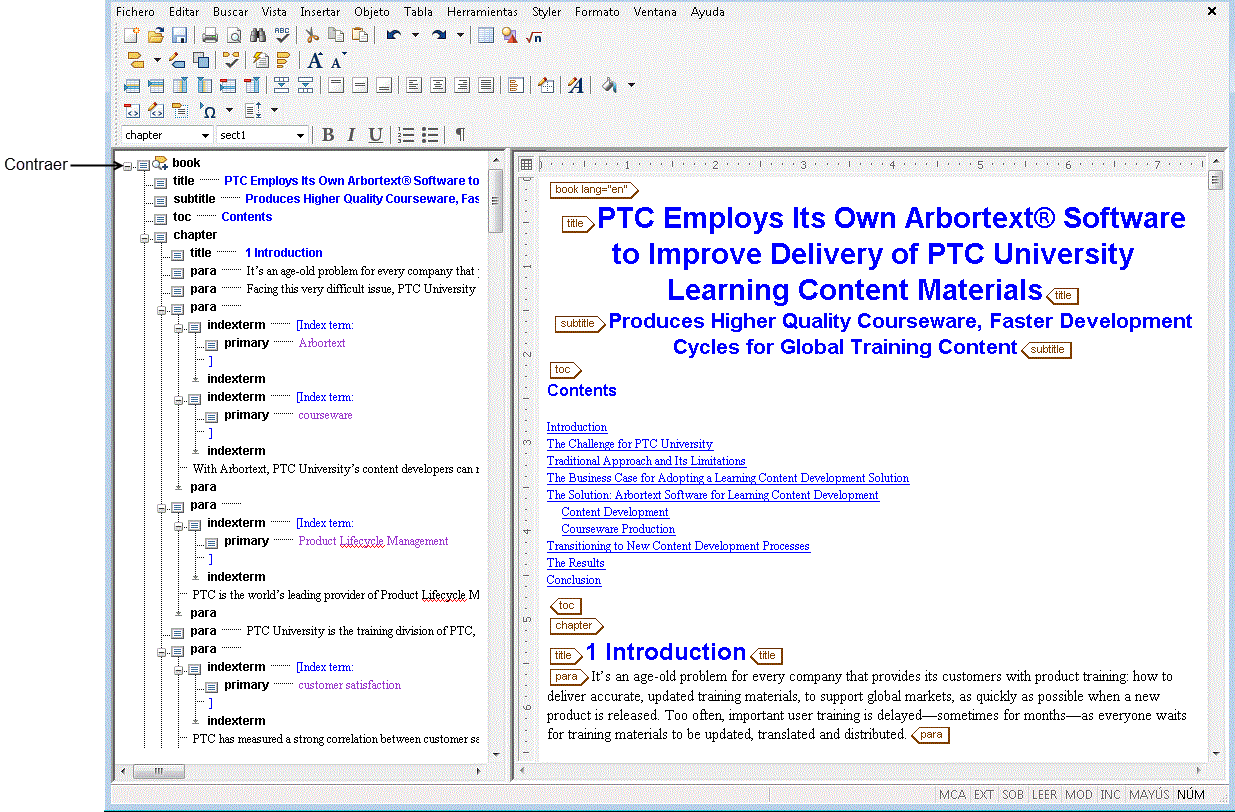Toggle Bold formatting
This screenshot has height=812, width=1235.
pyautogui.click(x=328, y=135)
